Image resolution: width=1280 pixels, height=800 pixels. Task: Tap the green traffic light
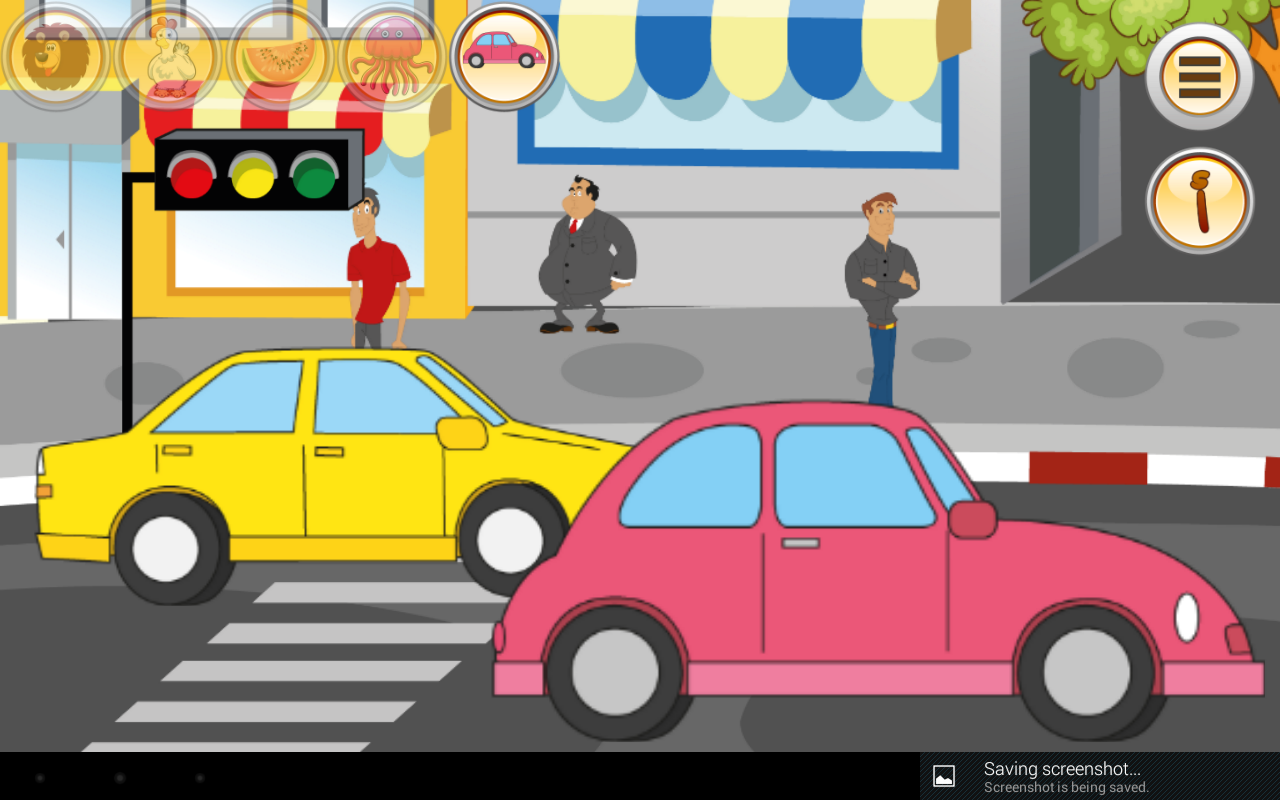tap(314, 176)
